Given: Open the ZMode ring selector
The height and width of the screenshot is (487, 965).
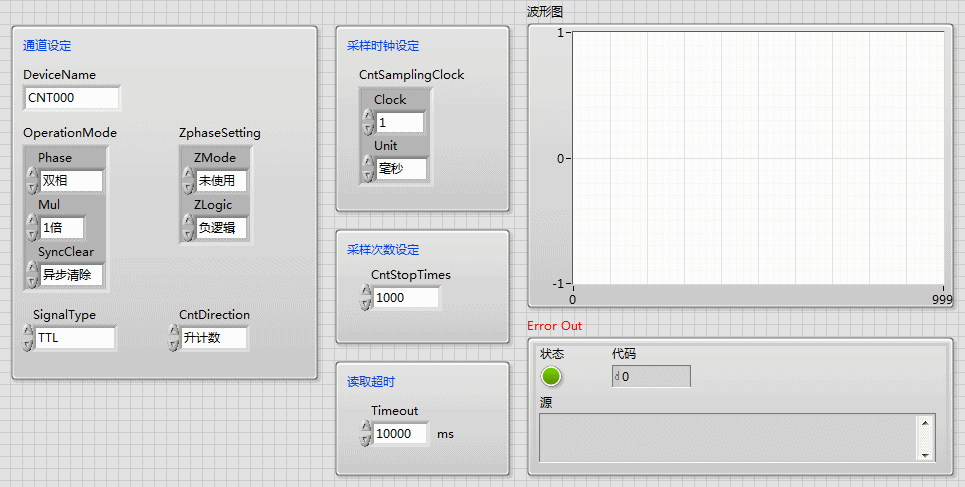Looking at the screenshot, I should pos(221,181).
